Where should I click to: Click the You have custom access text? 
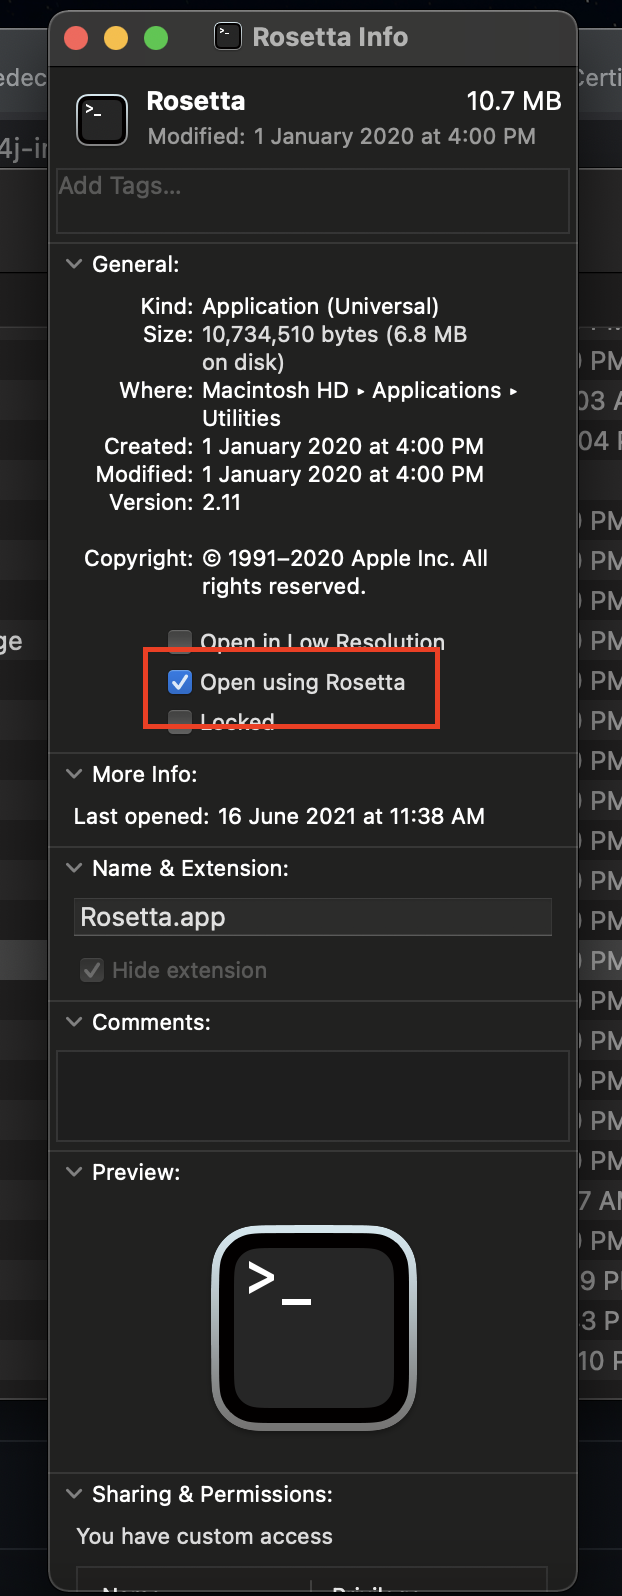[x=205, y=1536]
